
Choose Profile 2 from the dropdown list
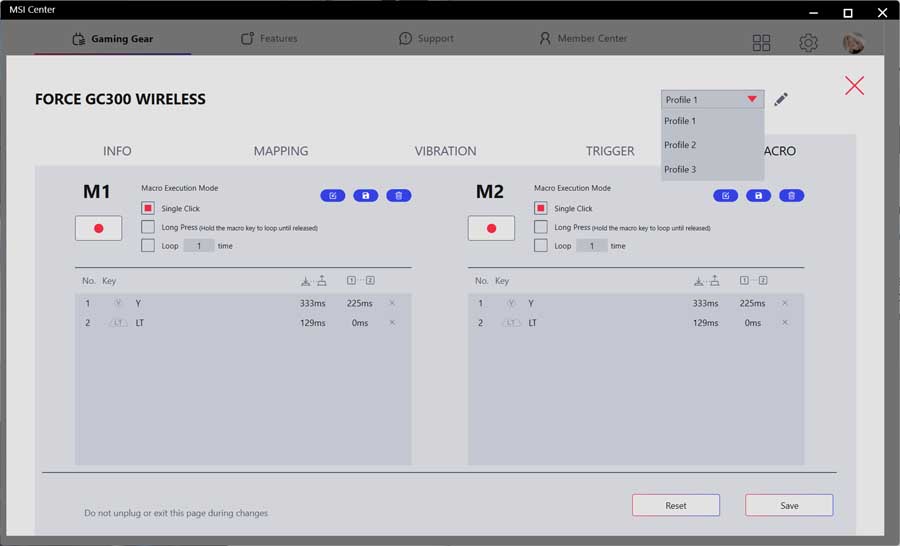coord(712,145)
